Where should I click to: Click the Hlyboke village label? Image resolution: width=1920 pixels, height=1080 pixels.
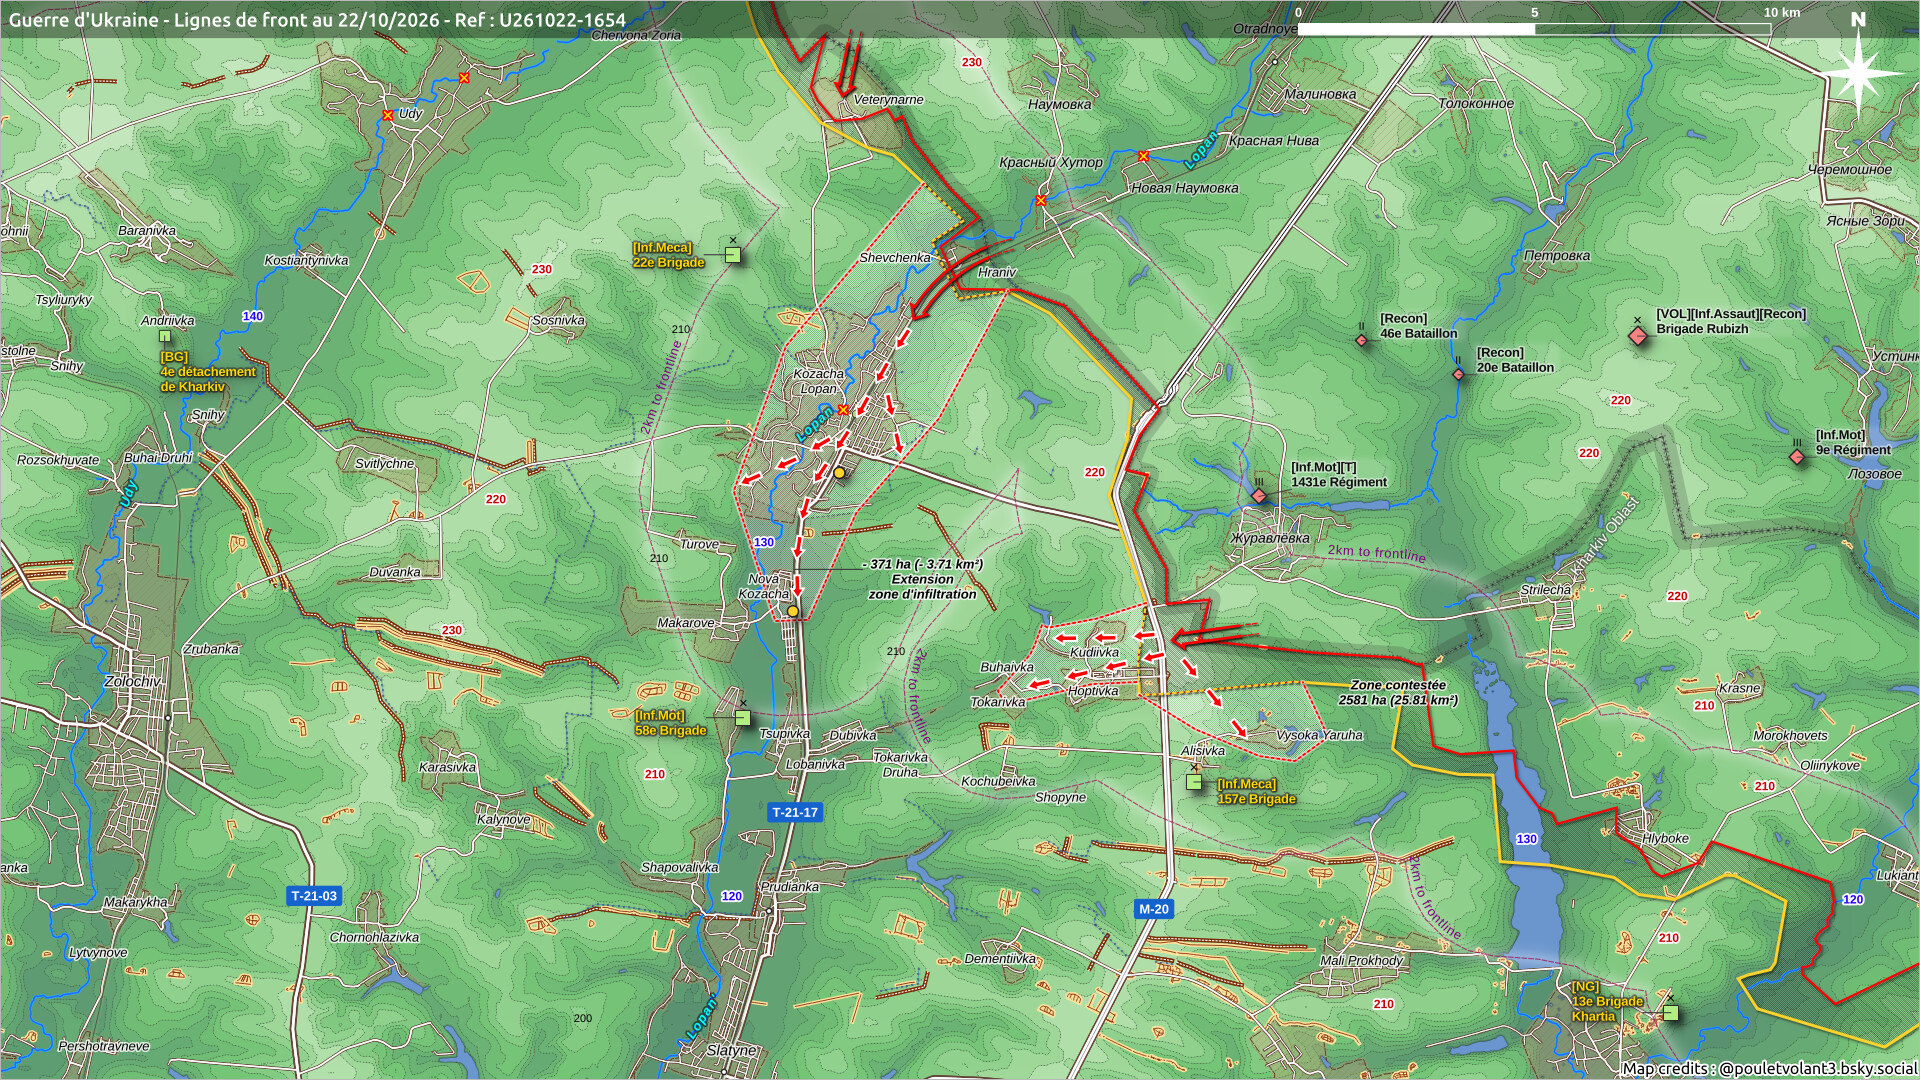[1666, 839]
